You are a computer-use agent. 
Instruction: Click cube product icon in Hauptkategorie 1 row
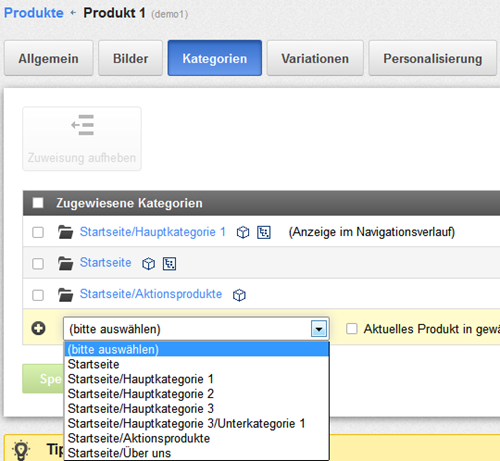point(243,232)
